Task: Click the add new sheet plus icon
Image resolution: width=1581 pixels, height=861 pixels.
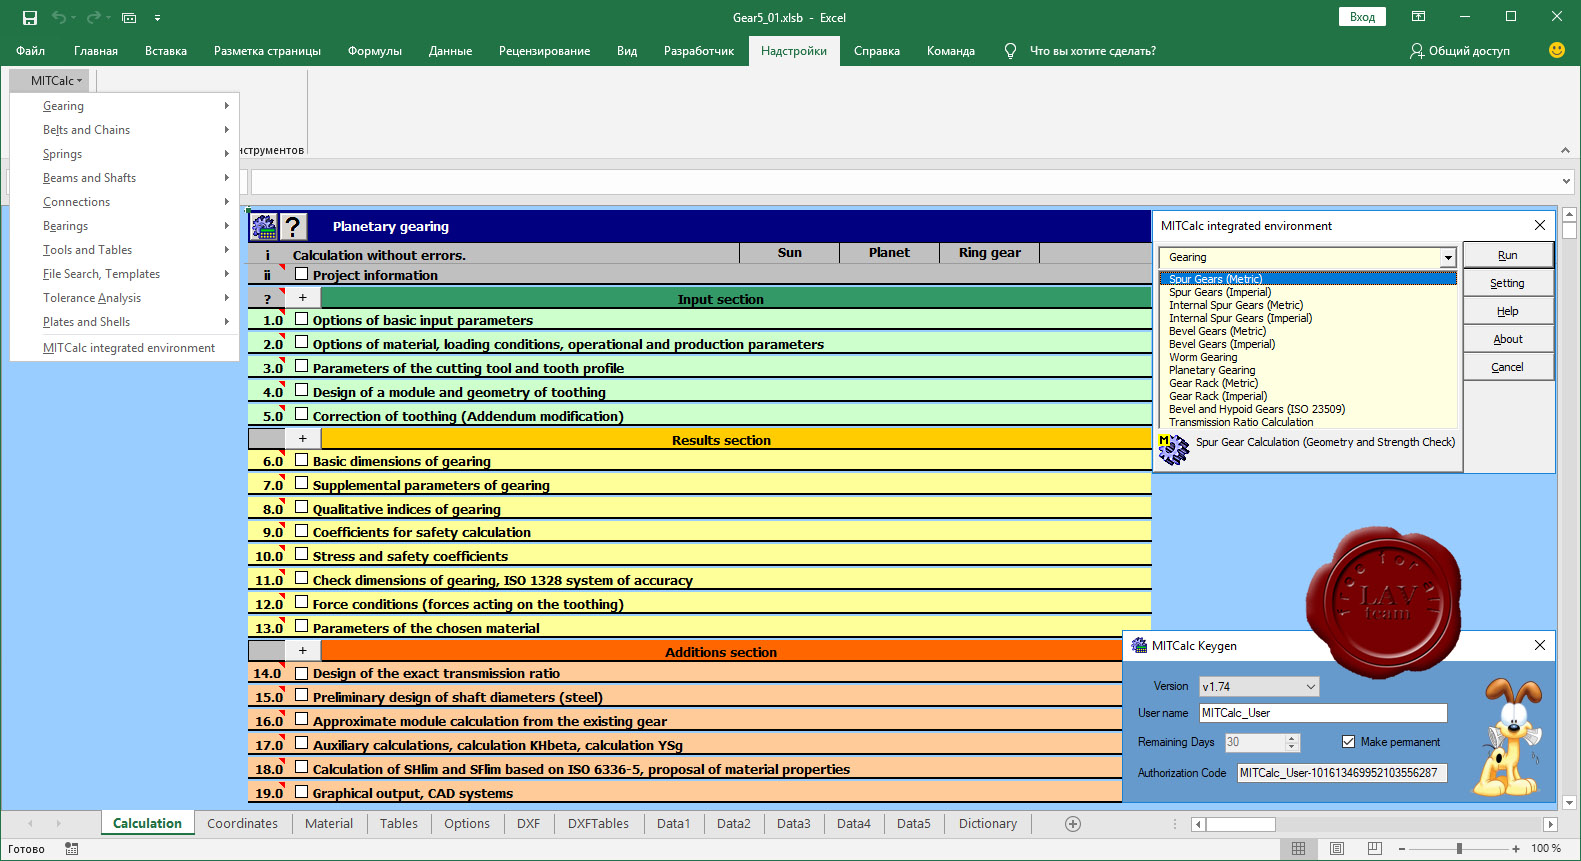Action: (x=1073, y=824)
